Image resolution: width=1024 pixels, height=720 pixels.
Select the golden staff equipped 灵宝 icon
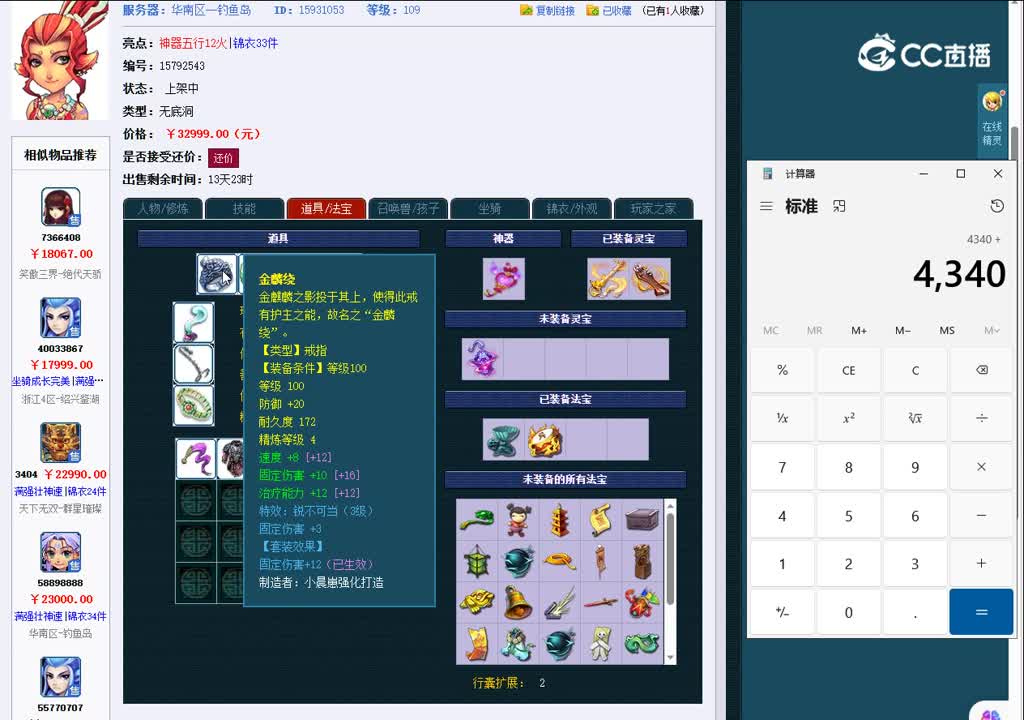pos(608,278)
